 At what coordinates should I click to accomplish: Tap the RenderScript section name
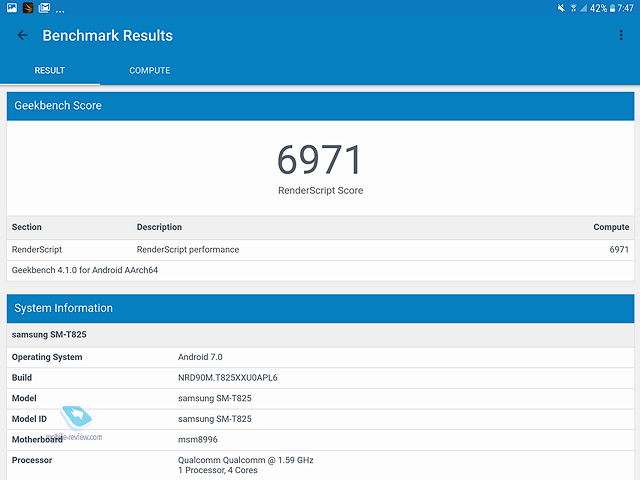coord(37,249)
